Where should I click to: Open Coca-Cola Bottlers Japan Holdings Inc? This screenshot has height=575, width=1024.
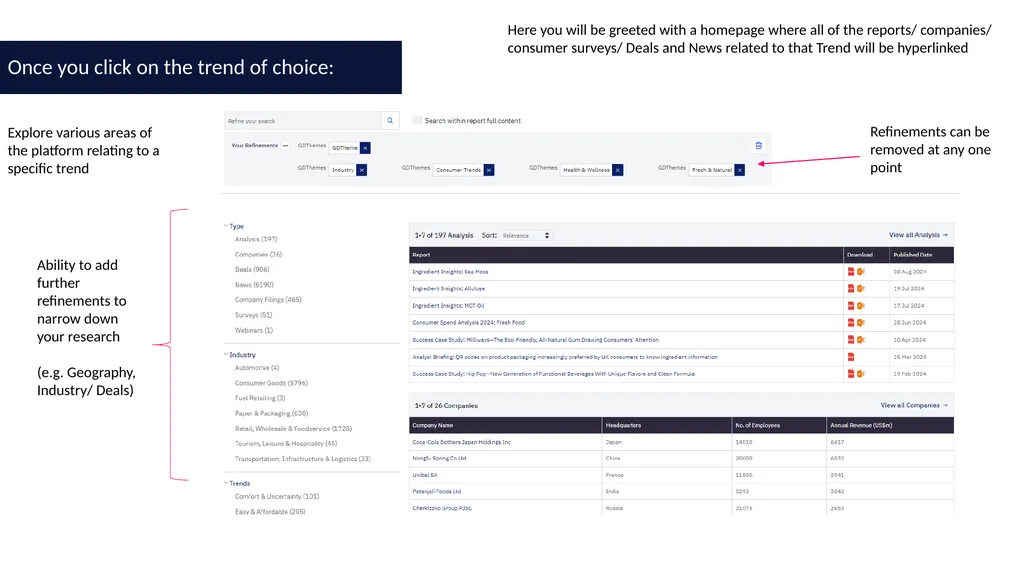461,442
